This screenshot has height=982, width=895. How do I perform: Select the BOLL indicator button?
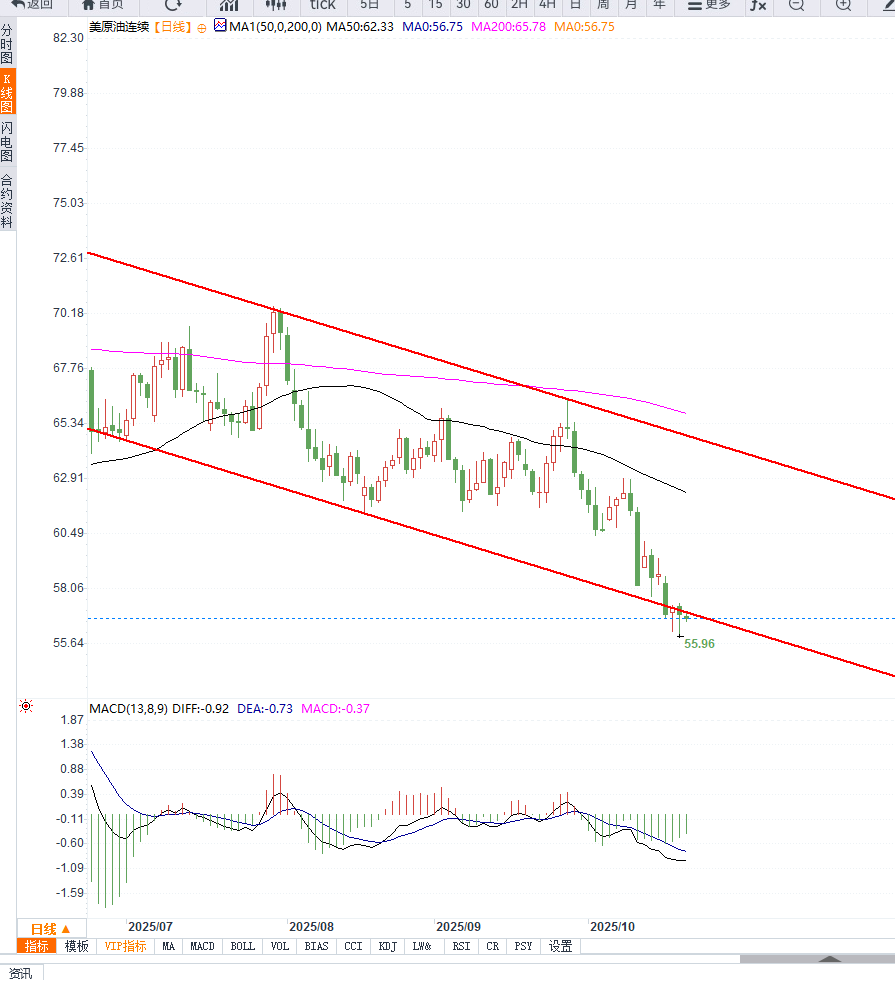coord(242,946)
